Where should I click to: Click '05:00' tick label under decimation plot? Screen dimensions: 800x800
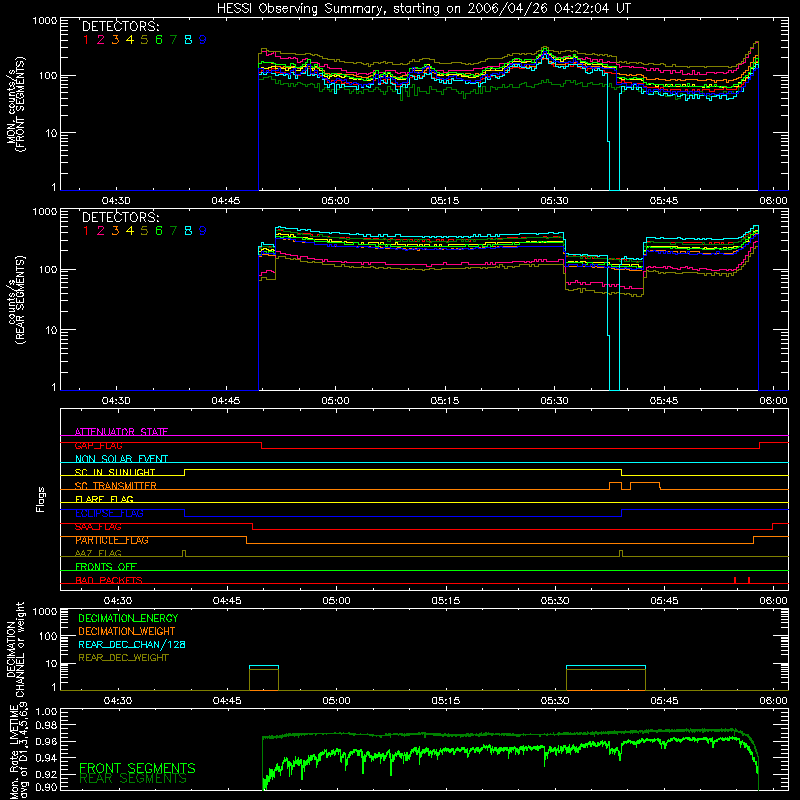coord(336,701)
